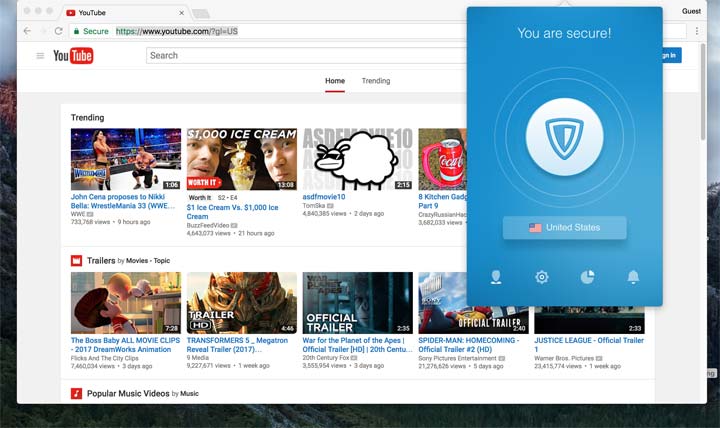Viewport: 720px width, 428px height.
Task: Open the Trailers section heading
Action: point(101,261)
